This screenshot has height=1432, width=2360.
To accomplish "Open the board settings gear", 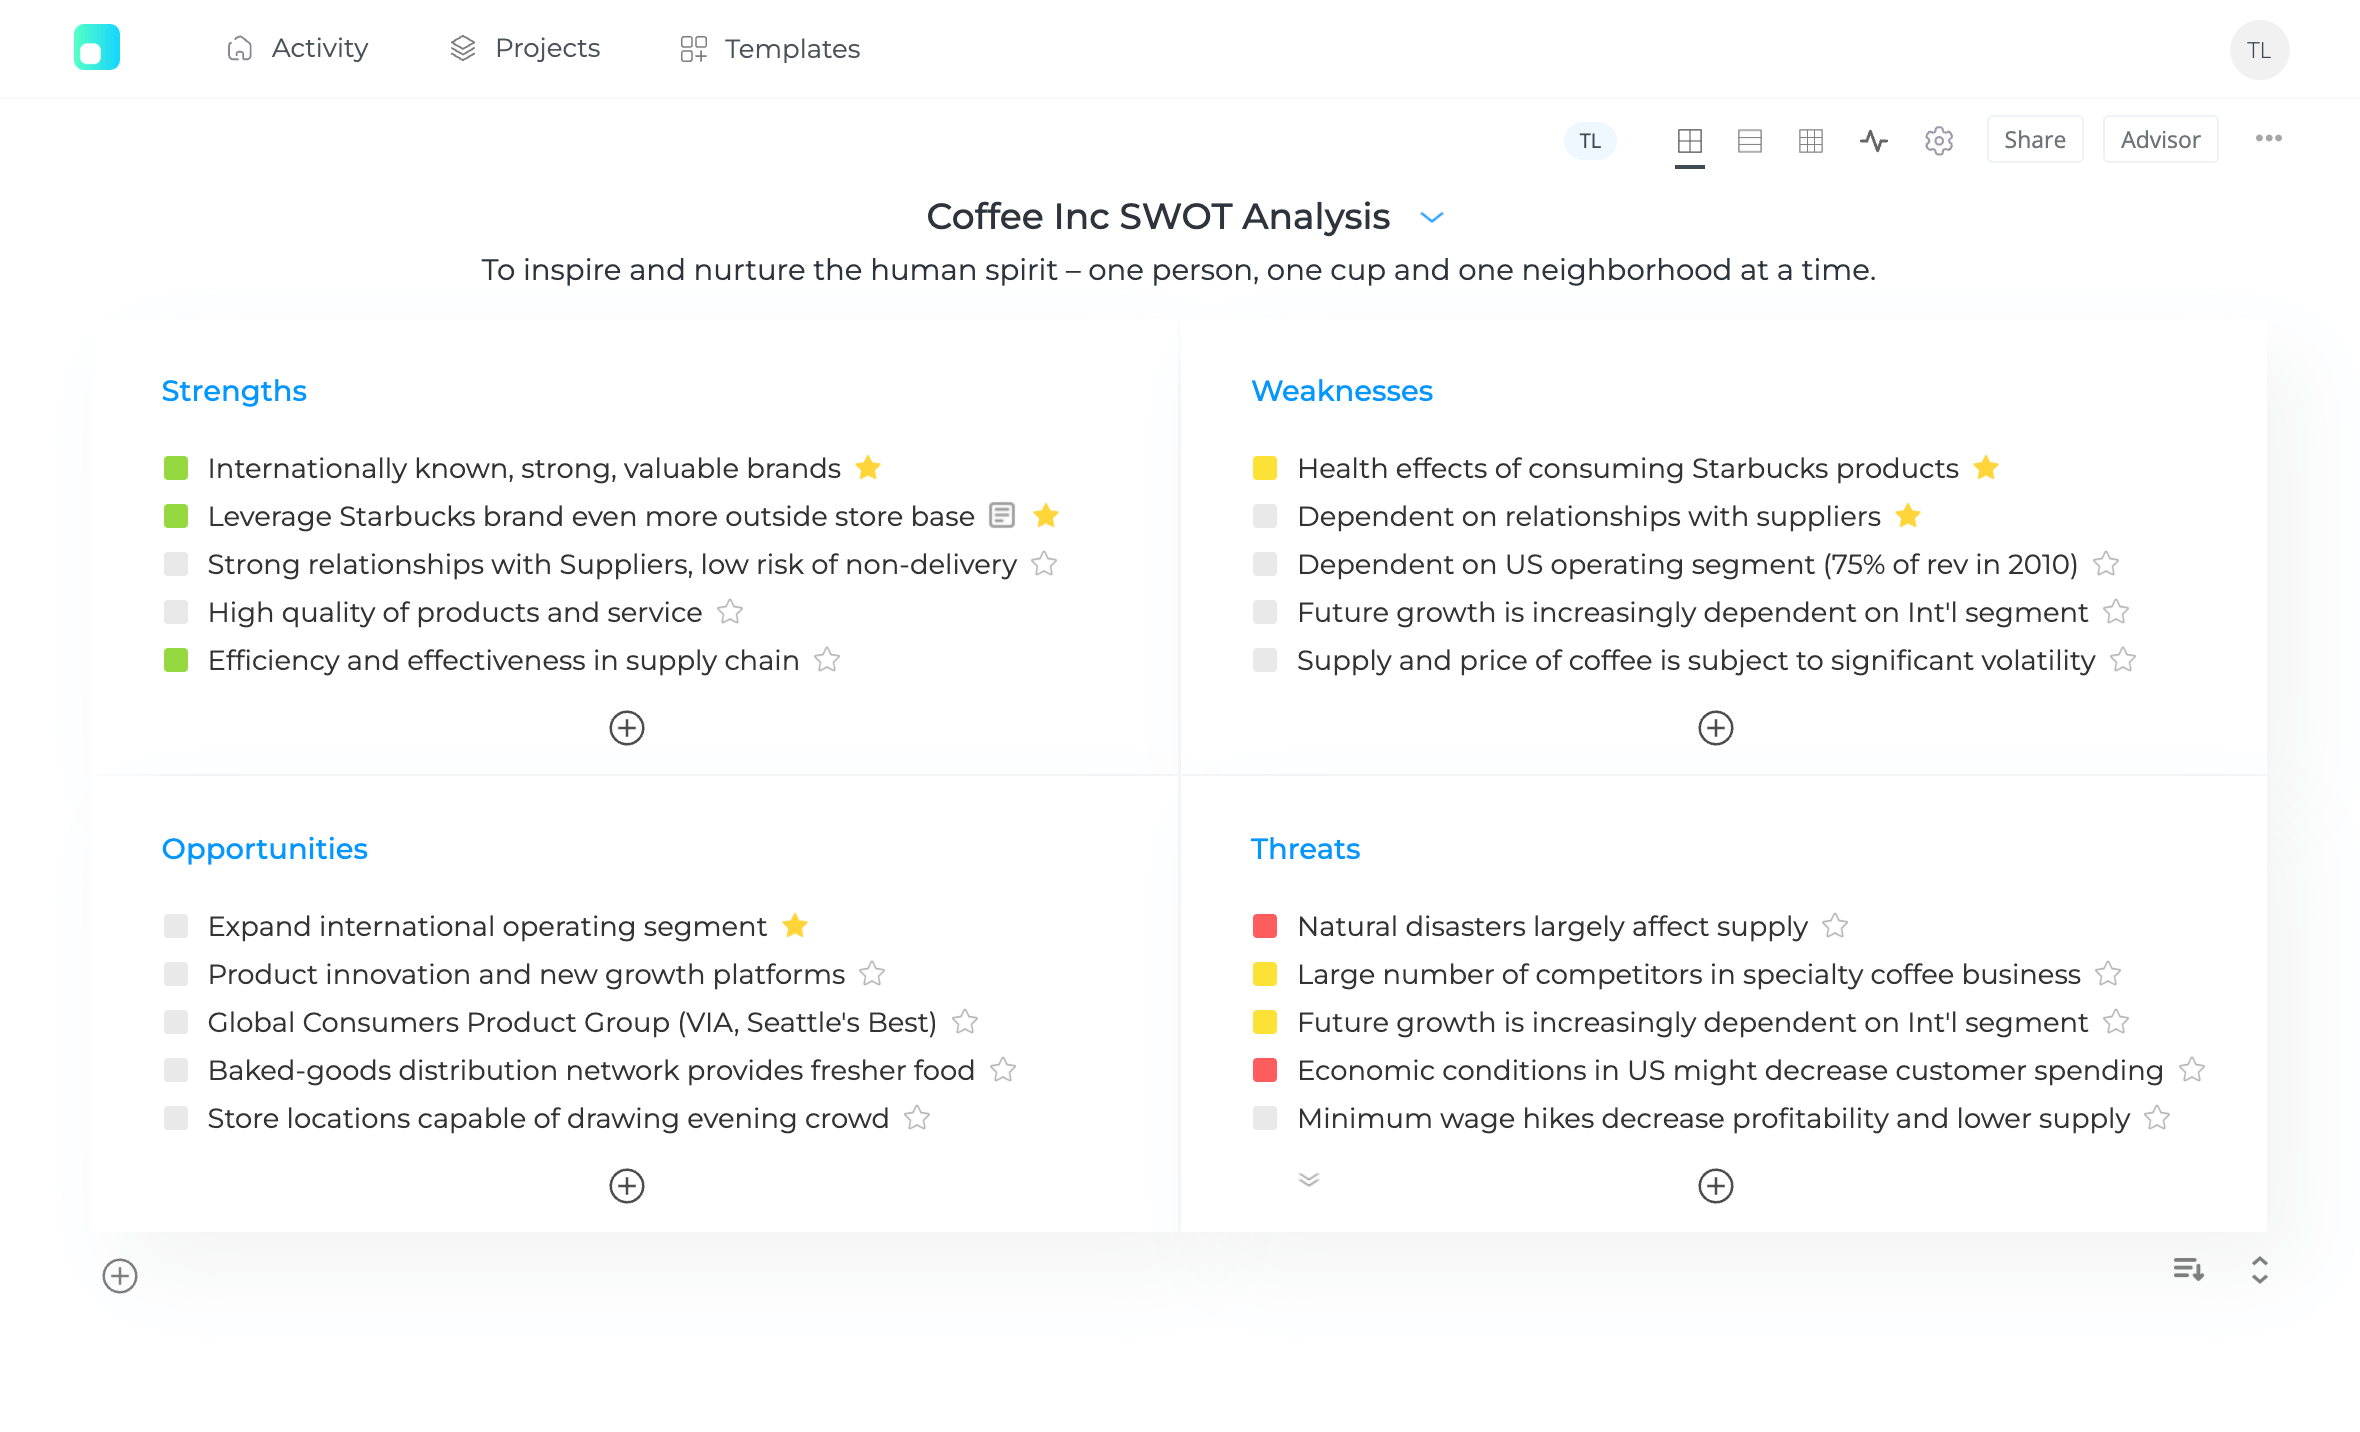I will click(1939, 141).
